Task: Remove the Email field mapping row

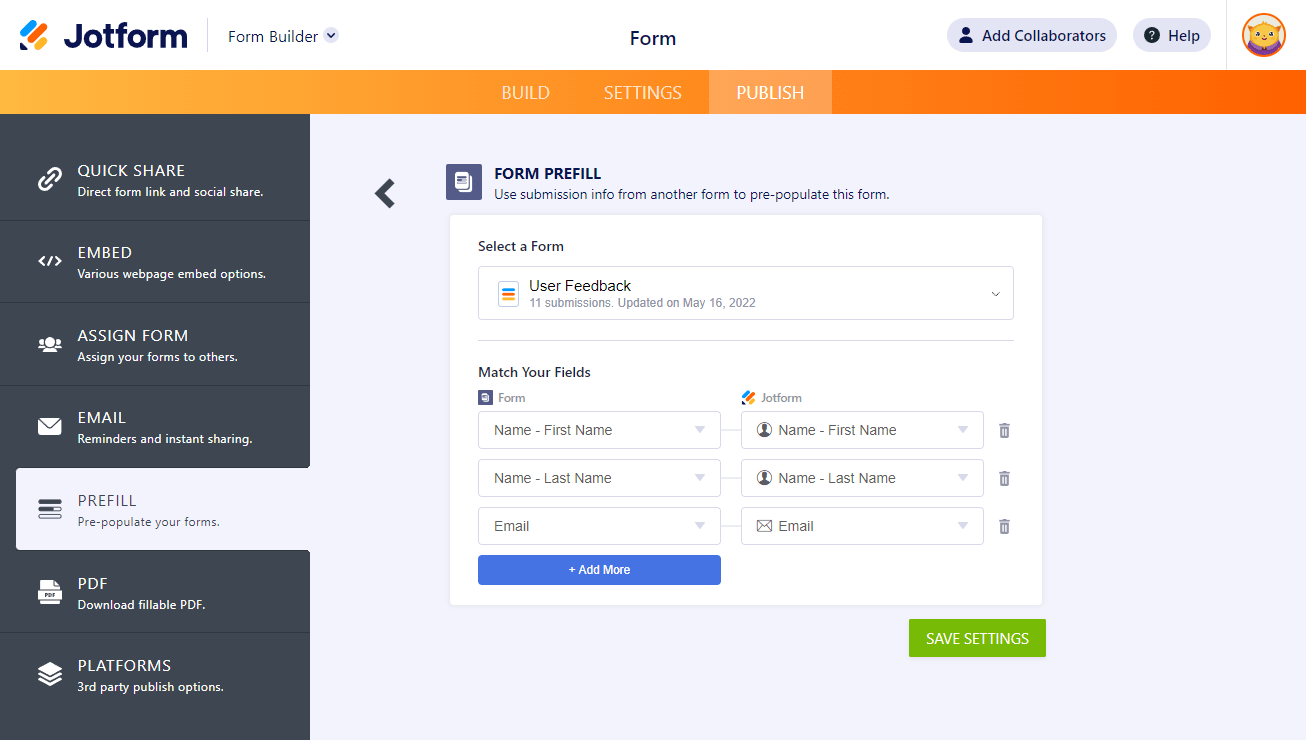Action: point(1004,526)
